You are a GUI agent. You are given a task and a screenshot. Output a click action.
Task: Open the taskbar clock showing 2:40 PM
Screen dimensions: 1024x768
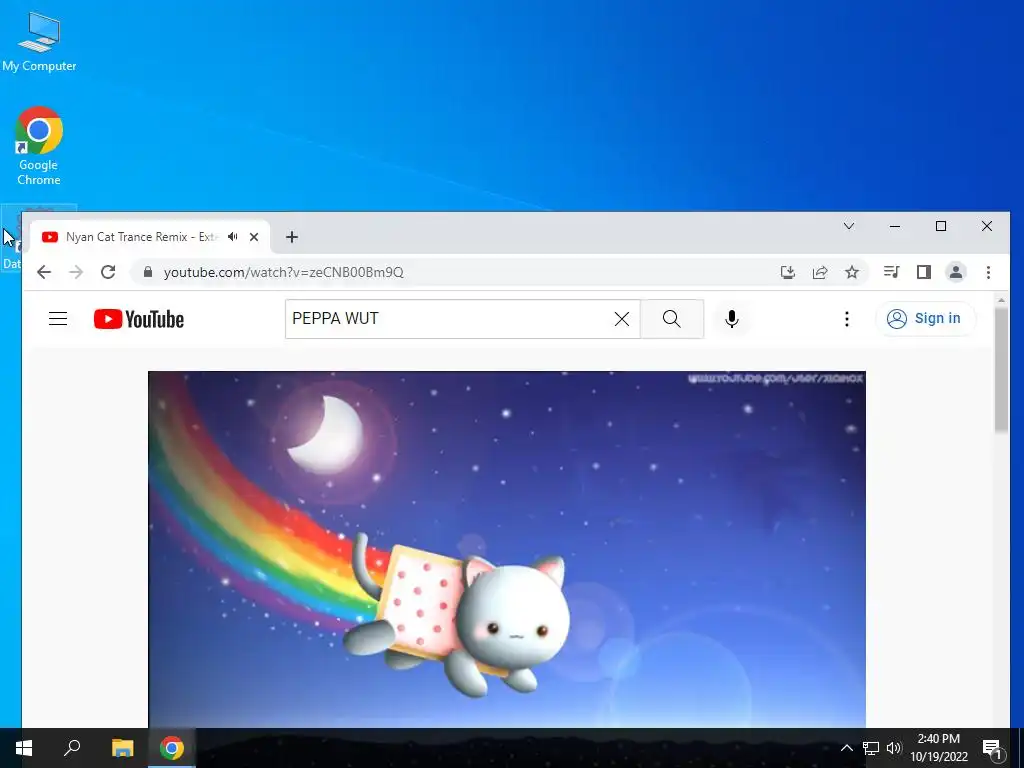coord(939,748)
